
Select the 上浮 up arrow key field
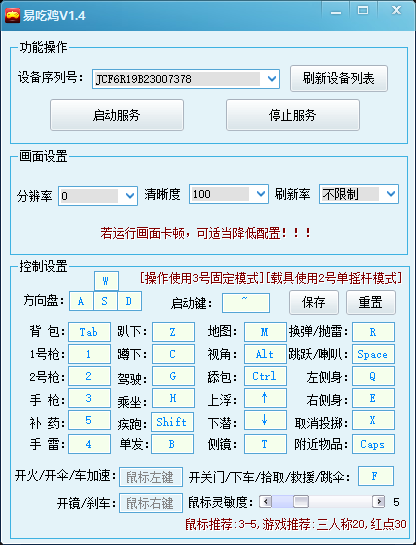click(x=265, y=398)
